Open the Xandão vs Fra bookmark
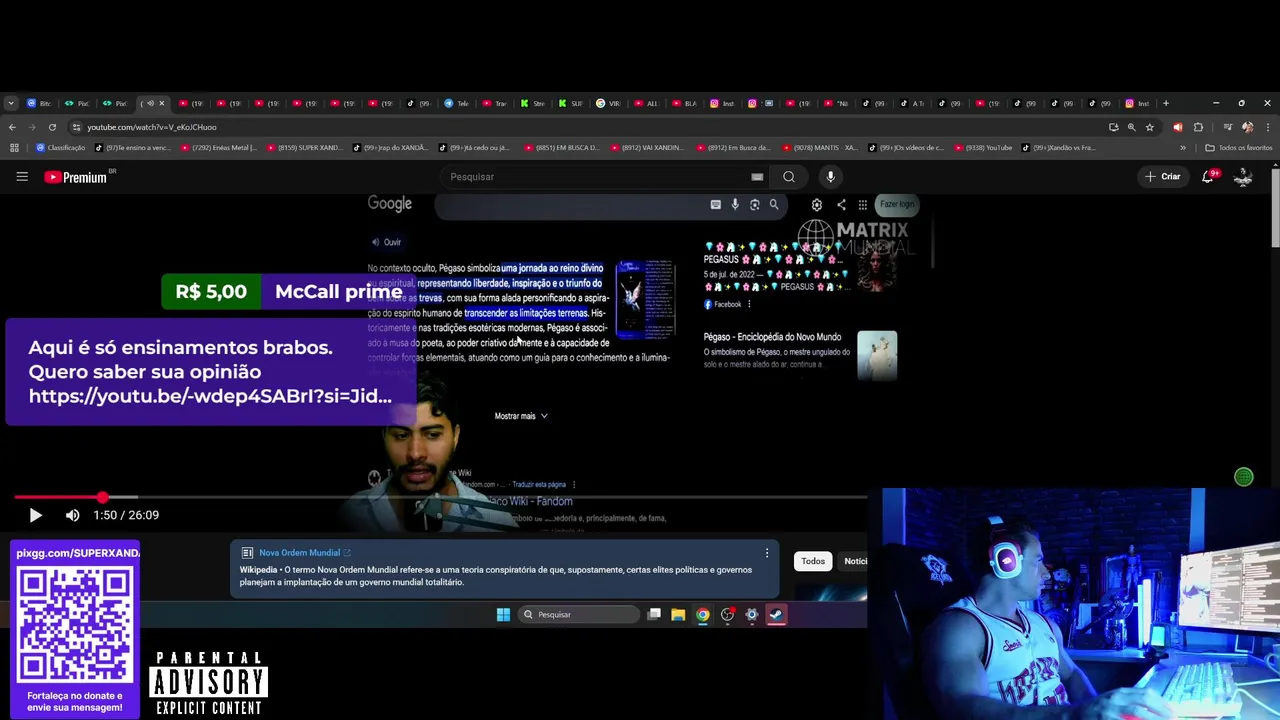The width and height of the screenshot is (1280, 720). coord(1060,148)
